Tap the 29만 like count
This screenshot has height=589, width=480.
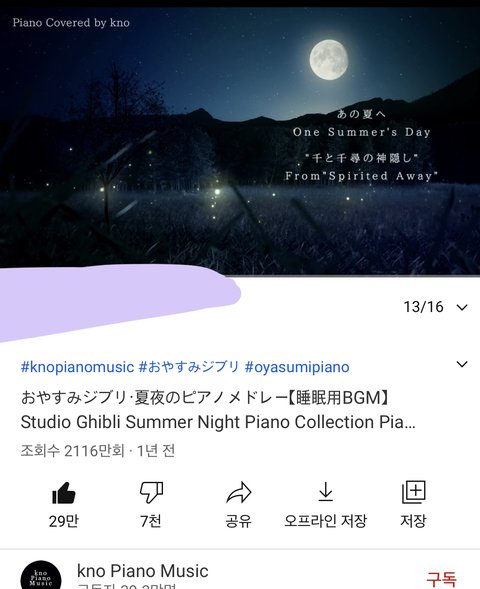[64, 521]
